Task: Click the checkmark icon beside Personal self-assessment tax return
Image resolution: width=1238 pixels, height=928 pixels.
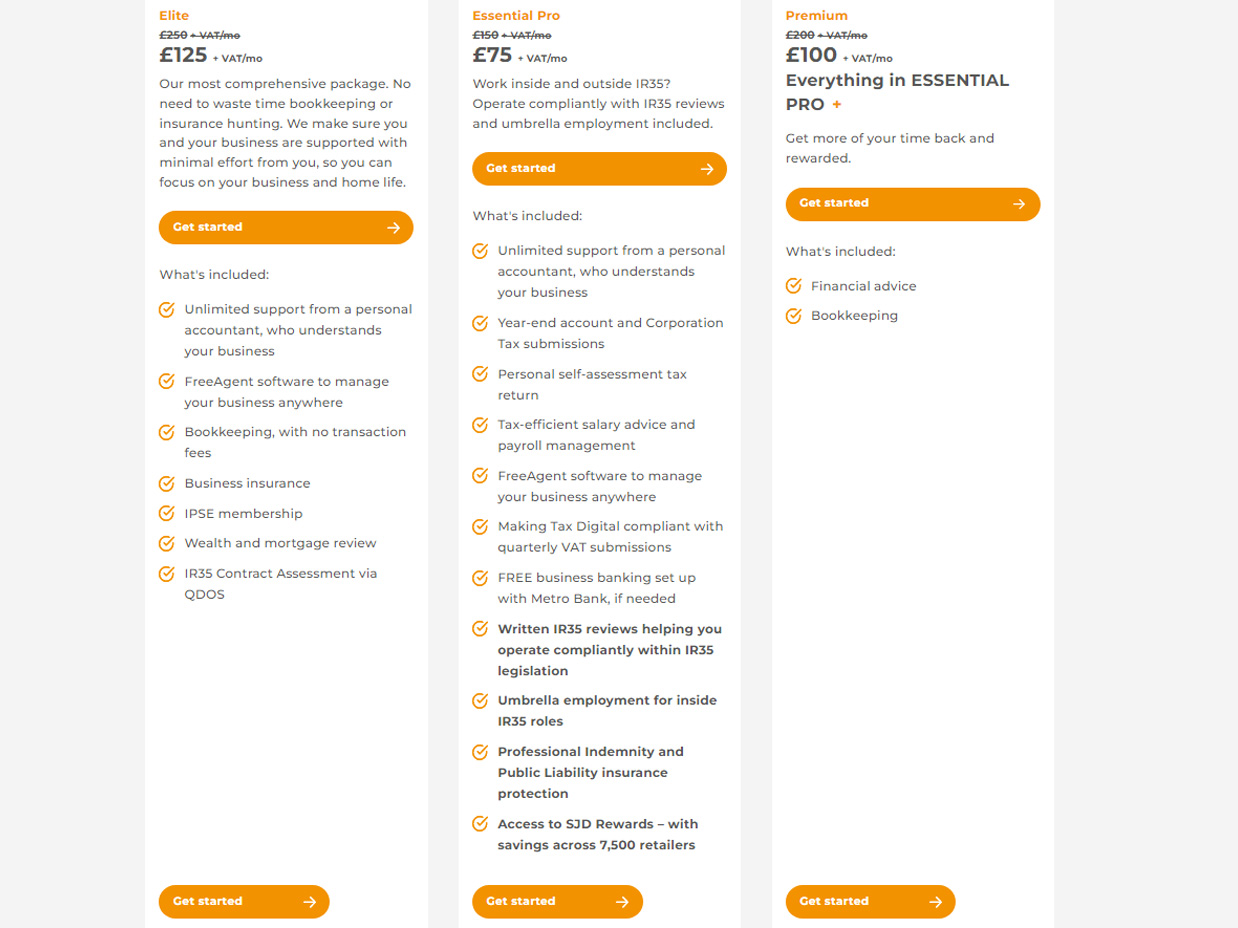Action: point(480,374)
